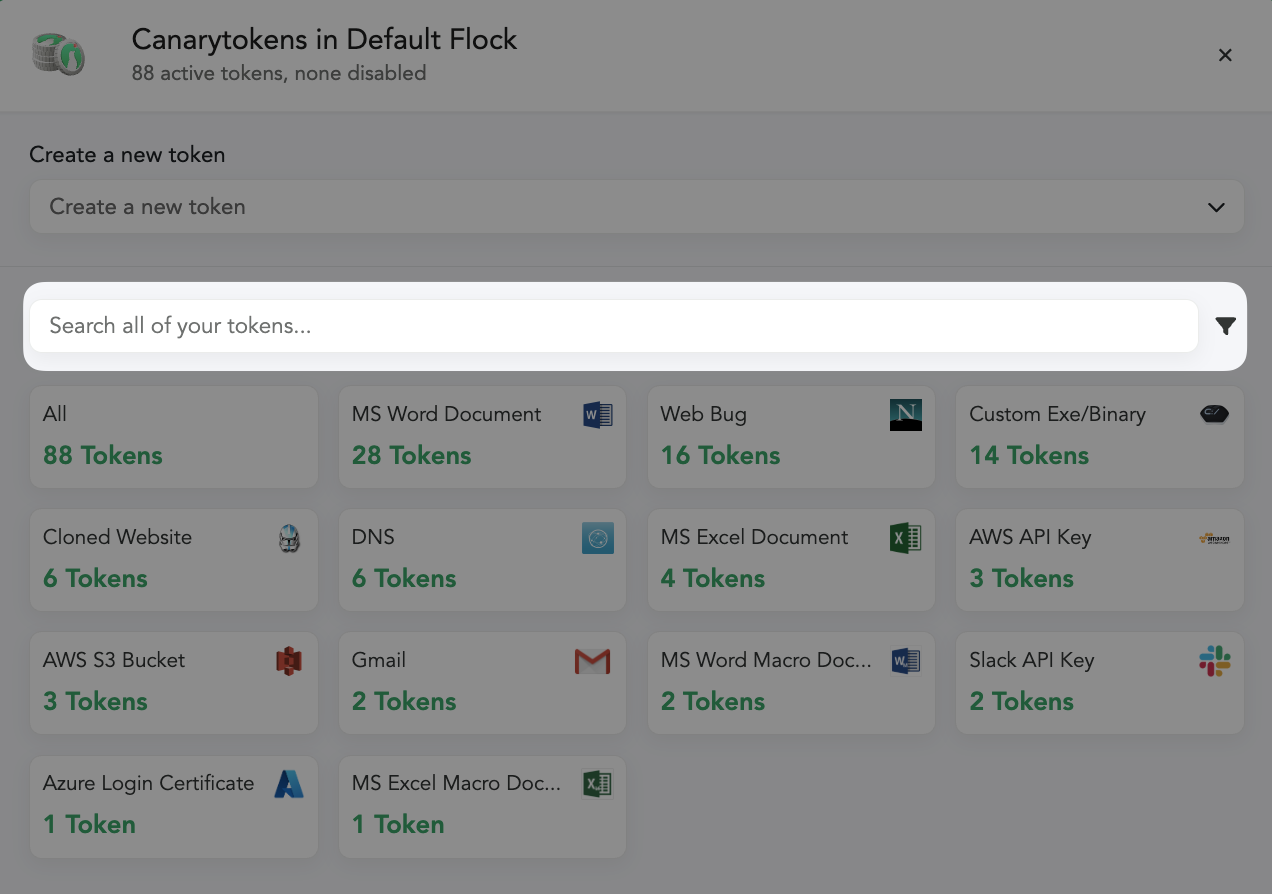Focus the Search all of your tokens field
Image resolution: width=1272 pixels, height=894 pixels.
(x=614, y=326)
